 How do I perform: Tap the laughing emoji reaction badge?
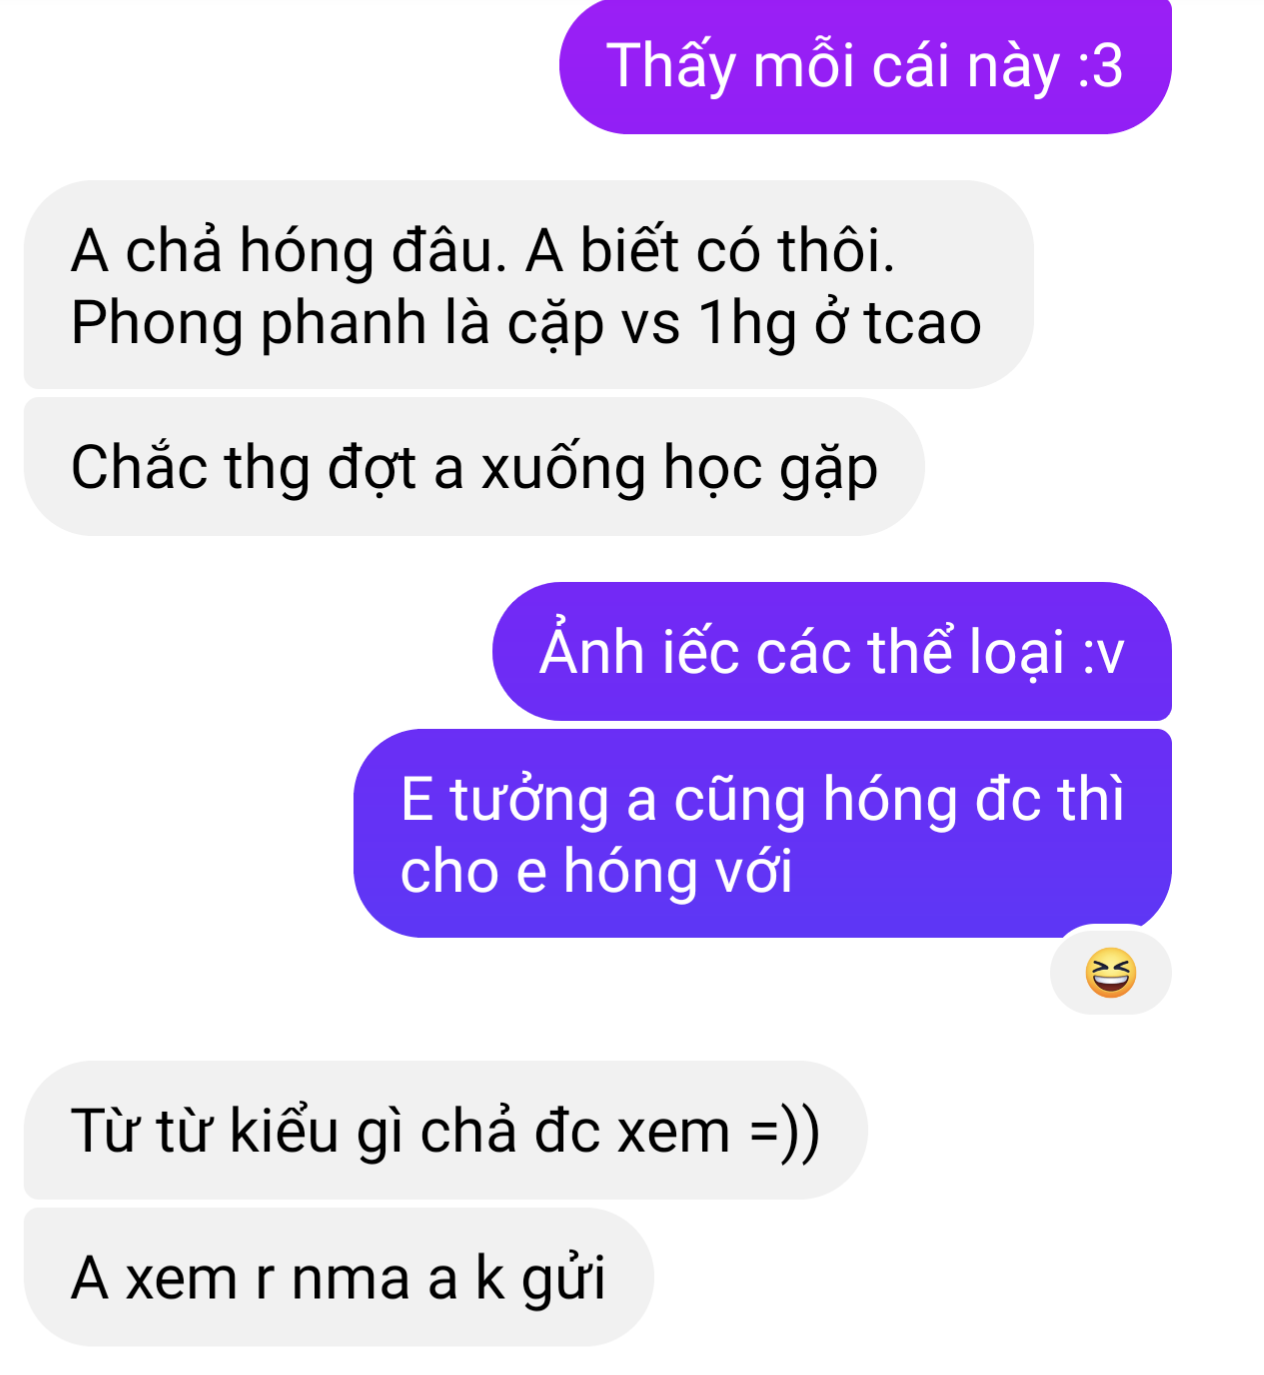click(1110, 971)
